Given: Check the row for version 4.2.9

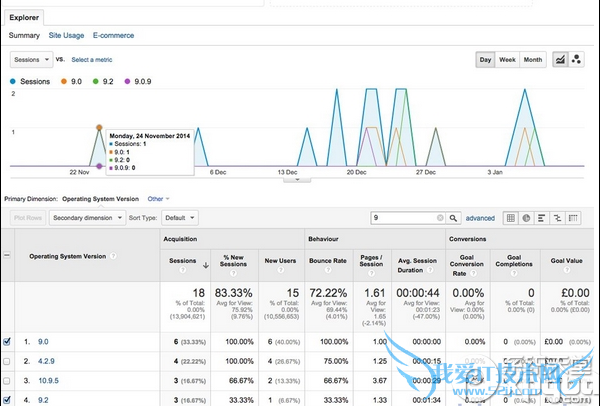Looking at the screenshot, I should pyautogui.click(x=9, y=362).
